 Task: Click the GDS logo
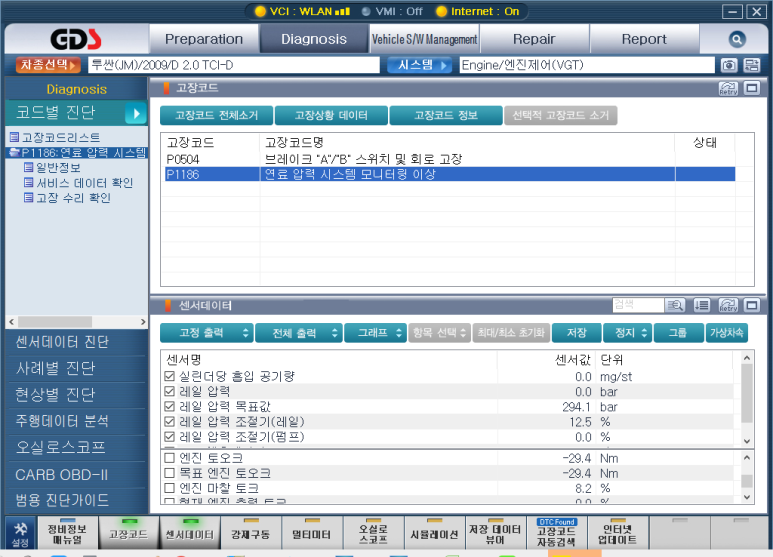click(x=76, y=39)
